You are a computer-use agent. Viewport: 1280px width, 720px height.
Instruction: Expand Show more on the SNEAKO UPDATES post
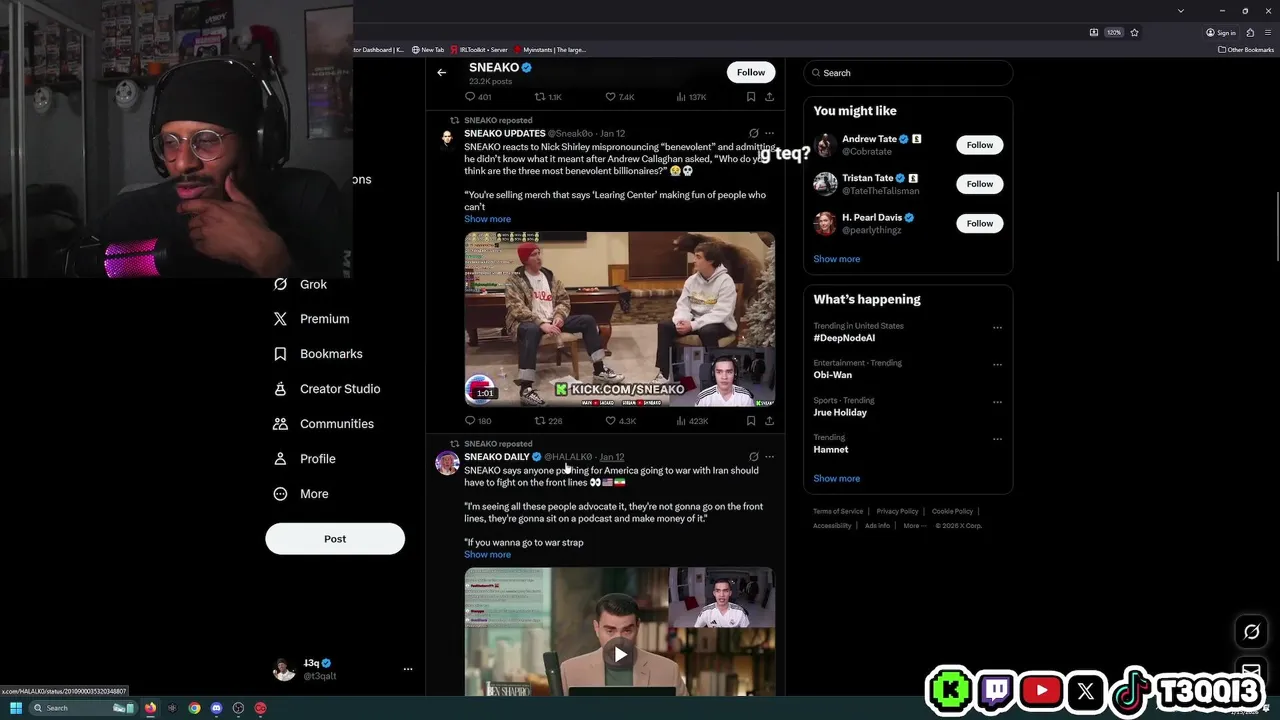487,219
